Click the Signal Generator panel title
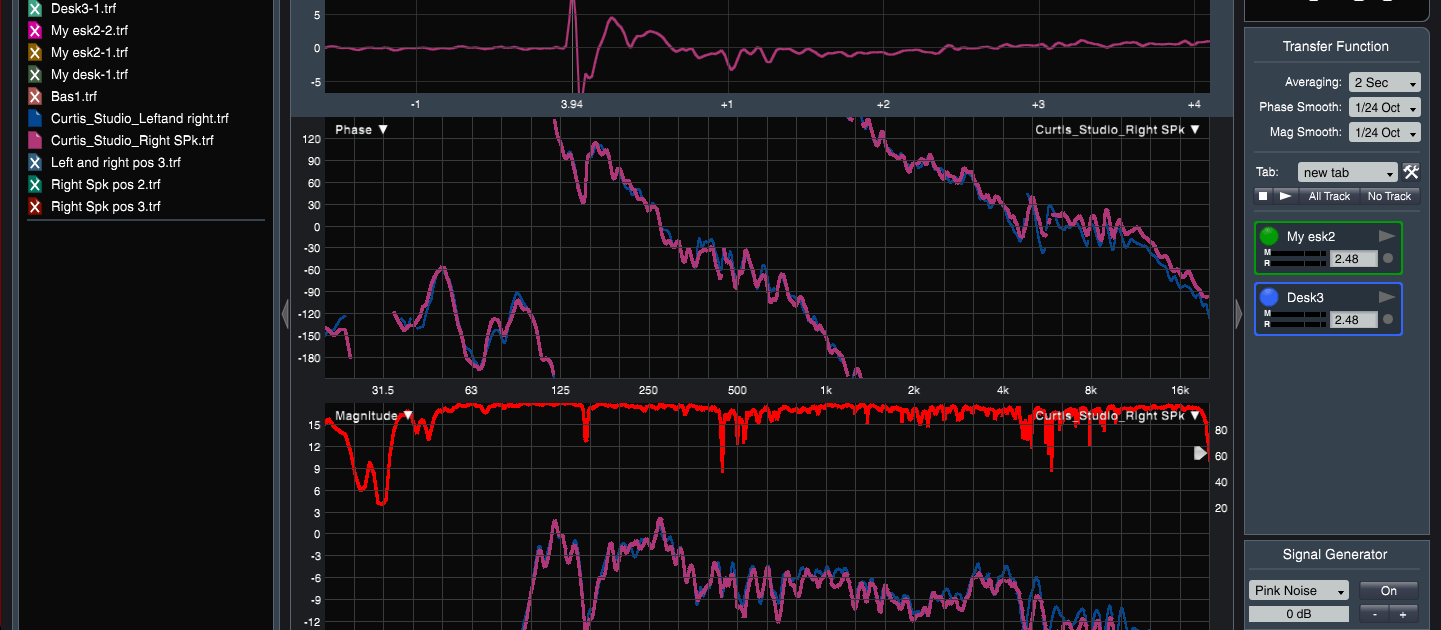The width and height of the screenshot is (1441, 630). [x=1335, y=554]
